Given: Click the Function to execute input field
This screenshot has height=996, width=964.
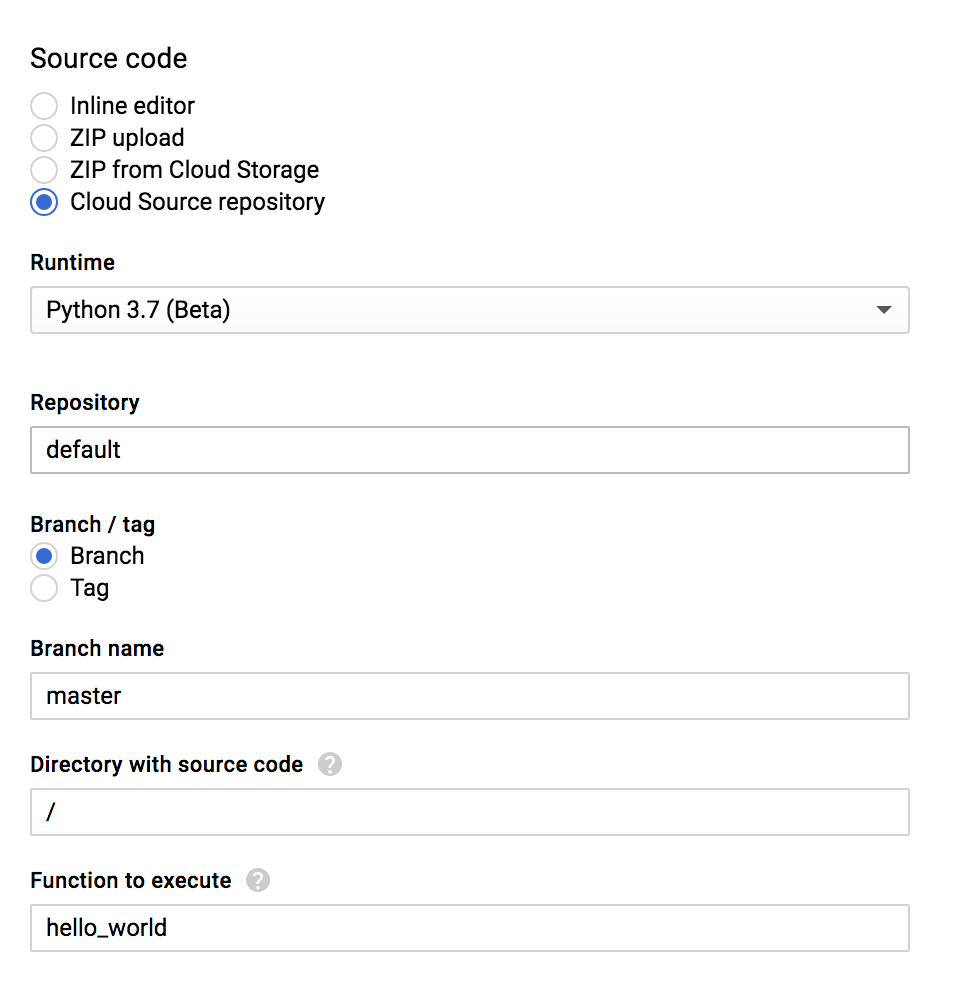Looking at the screenshot, I should tap(470, 928).
